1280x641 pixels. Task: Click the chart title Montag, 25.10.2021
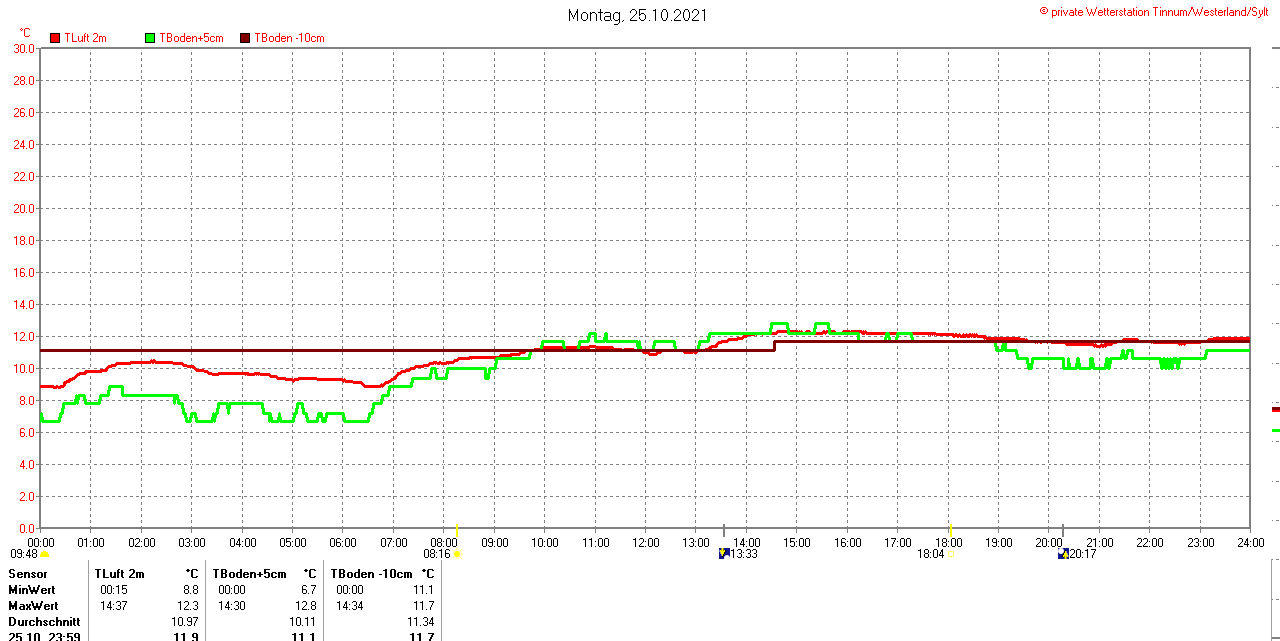[x=637, y=15]
